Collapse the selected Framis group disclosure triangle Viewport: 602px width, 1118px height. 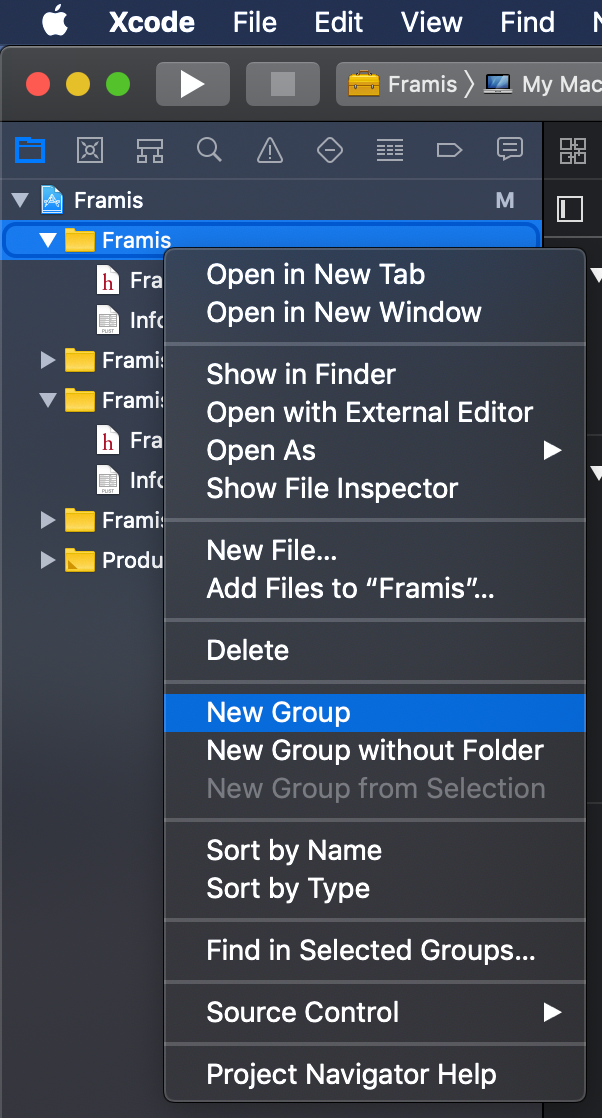tap(47, 240)
